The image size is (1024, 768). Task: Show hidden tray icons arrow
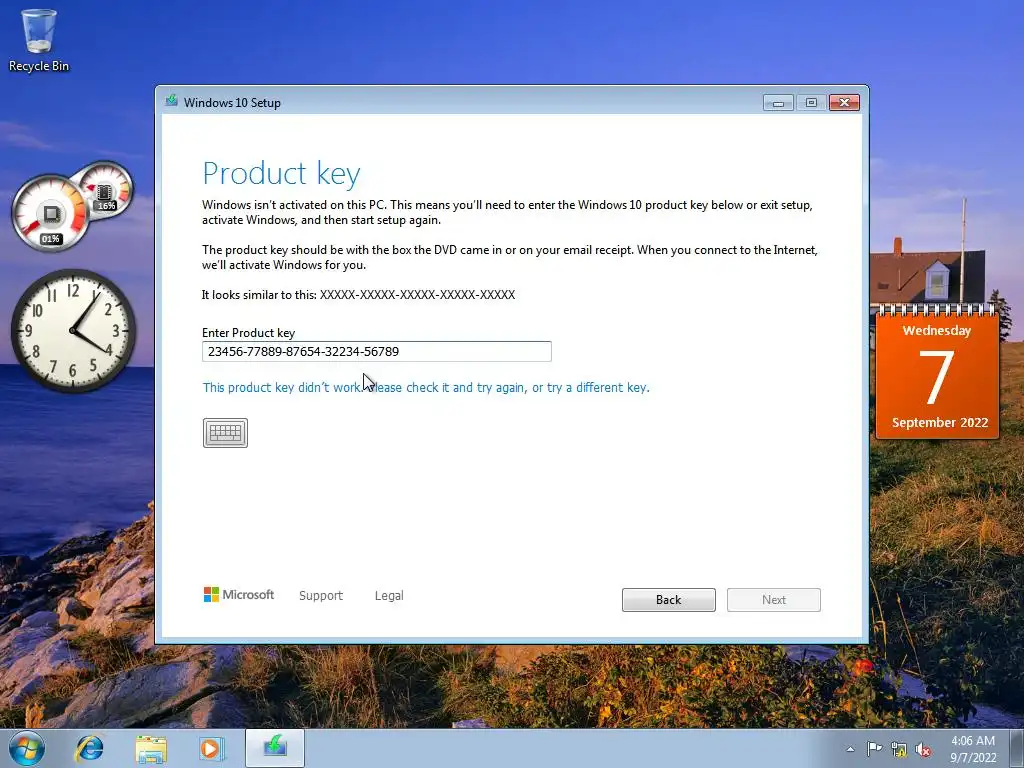click(x=850, y=749)
